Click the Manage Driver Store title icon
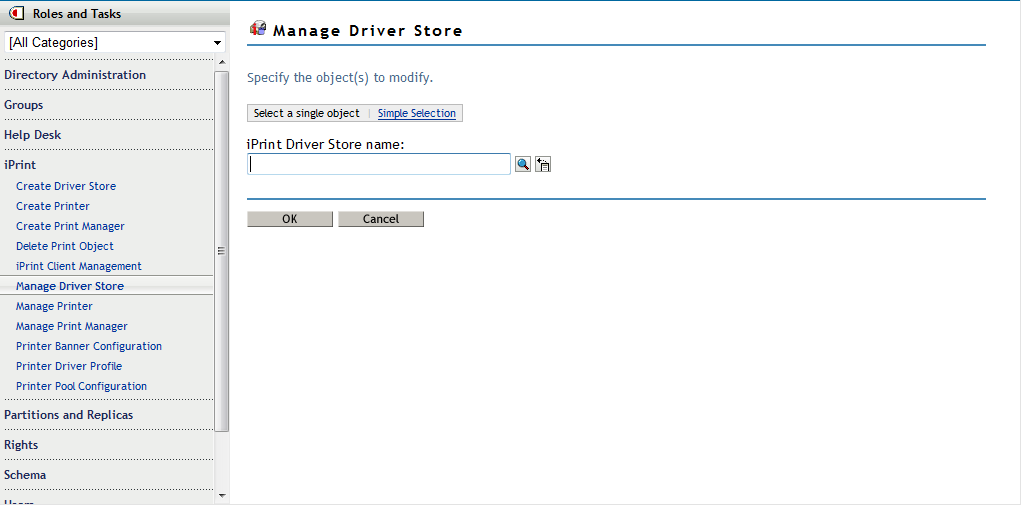This screenshot has height=506, width=1022. click(258, 28)
